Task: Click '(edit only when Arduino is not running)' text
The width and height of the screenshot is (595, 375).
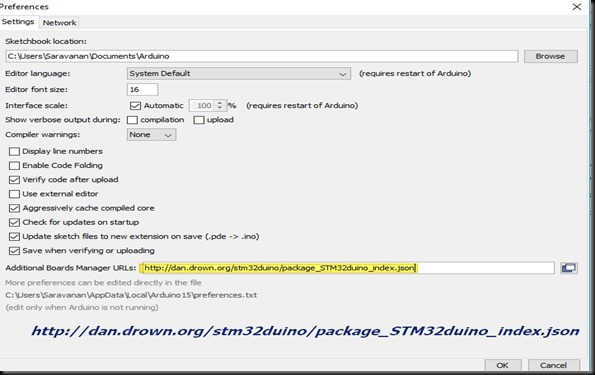Action: click(x=82, y=307)
